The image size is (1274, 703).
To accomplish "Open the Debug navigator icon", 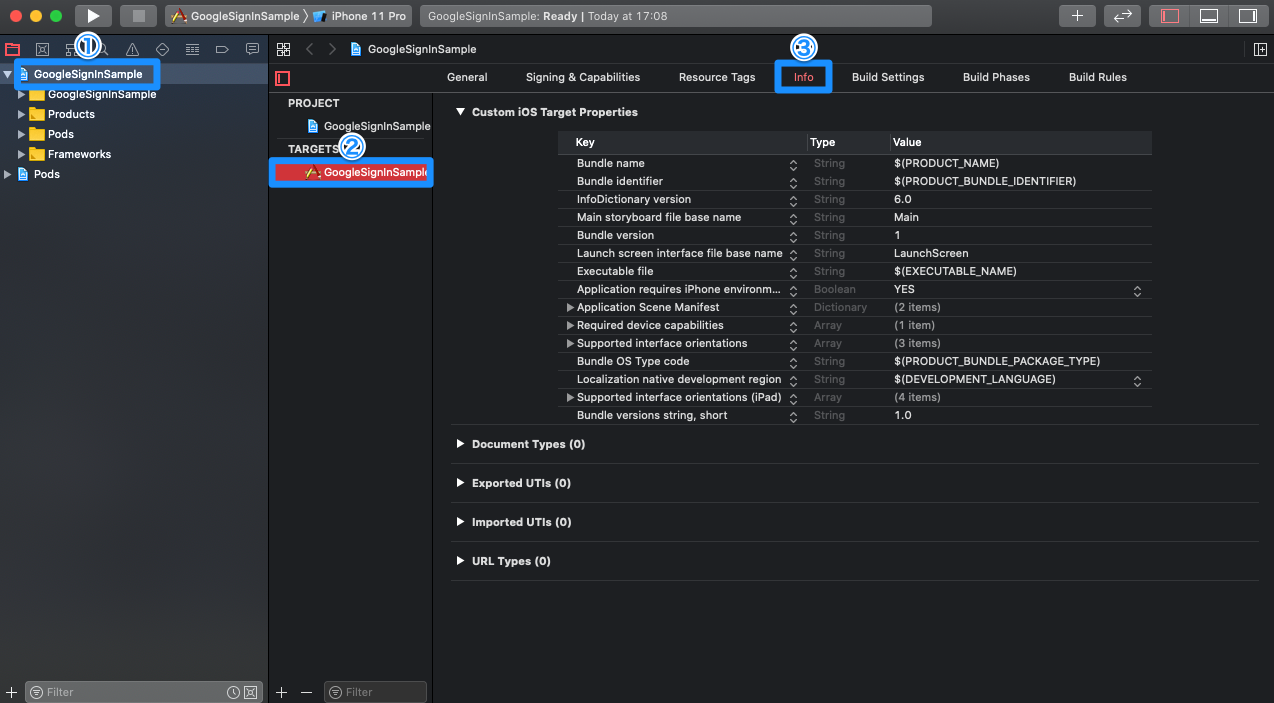I will (x=192, y=49).
